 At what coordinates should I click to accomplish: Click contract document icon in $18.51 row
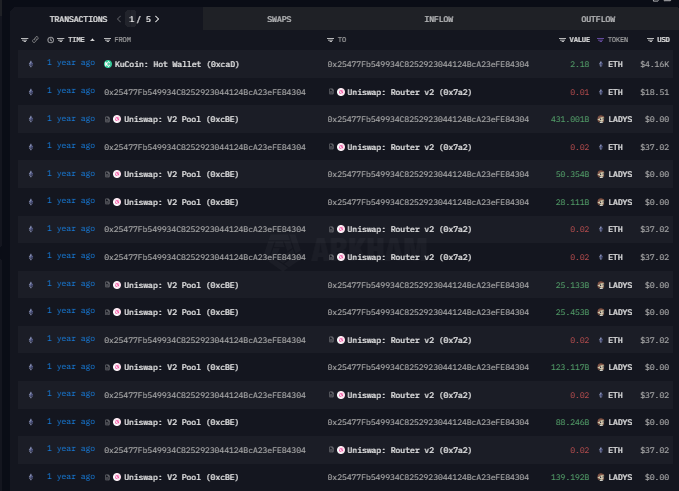(331, 92)
